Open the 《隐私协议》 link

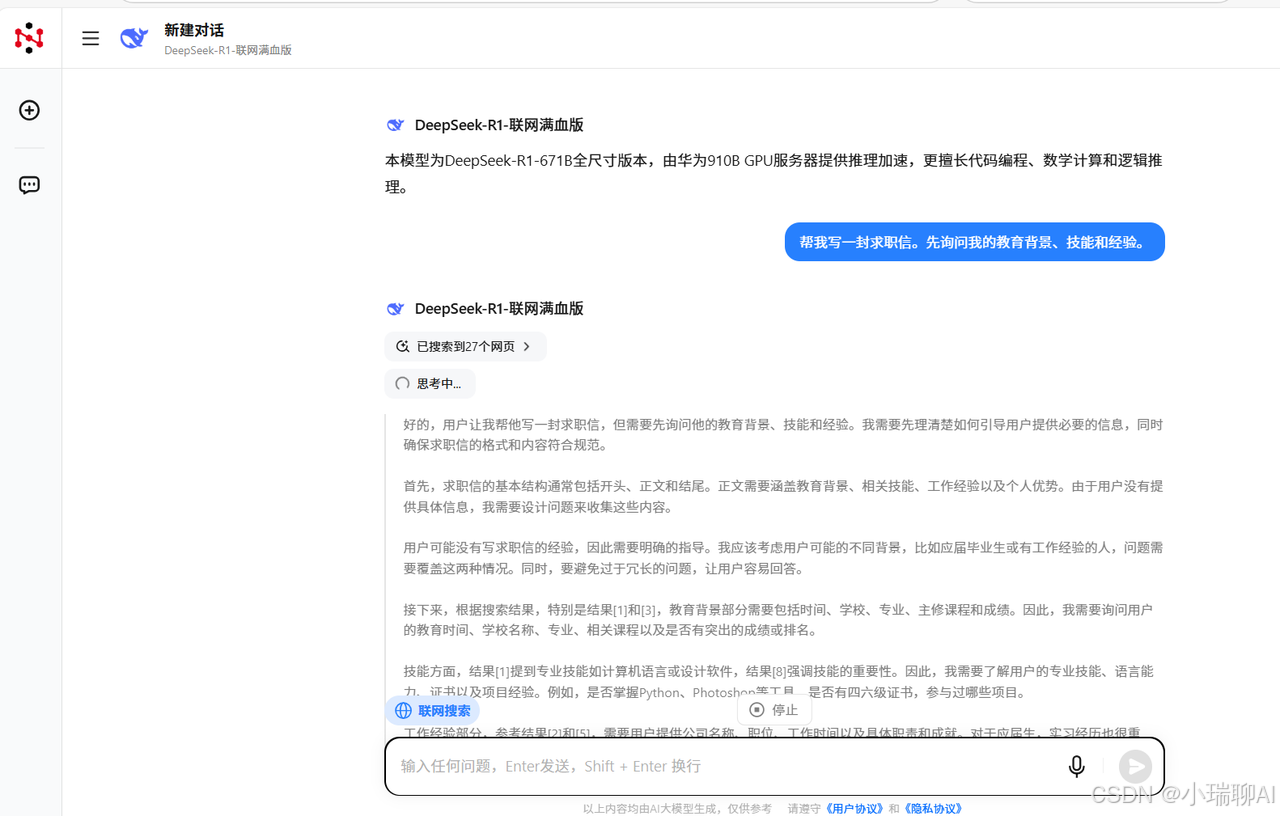(933, 808)
